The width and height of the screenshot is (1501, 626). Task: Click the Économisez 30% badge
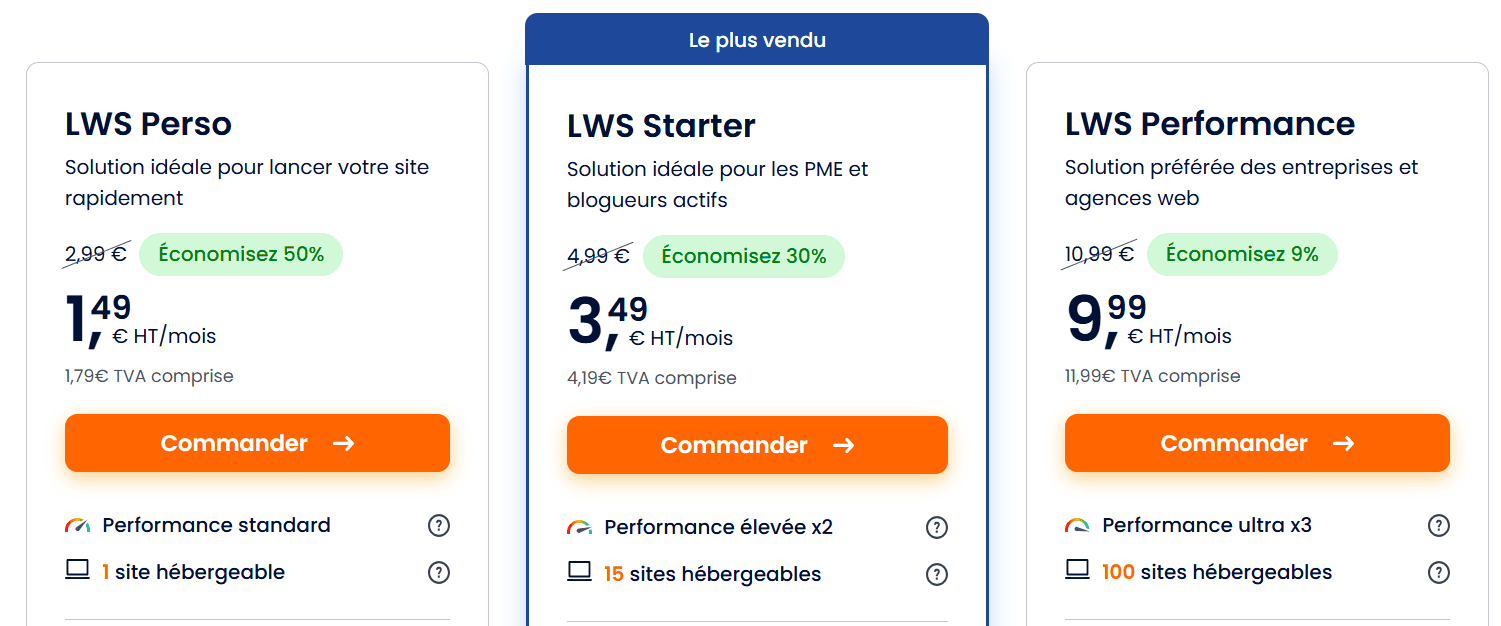743,256
